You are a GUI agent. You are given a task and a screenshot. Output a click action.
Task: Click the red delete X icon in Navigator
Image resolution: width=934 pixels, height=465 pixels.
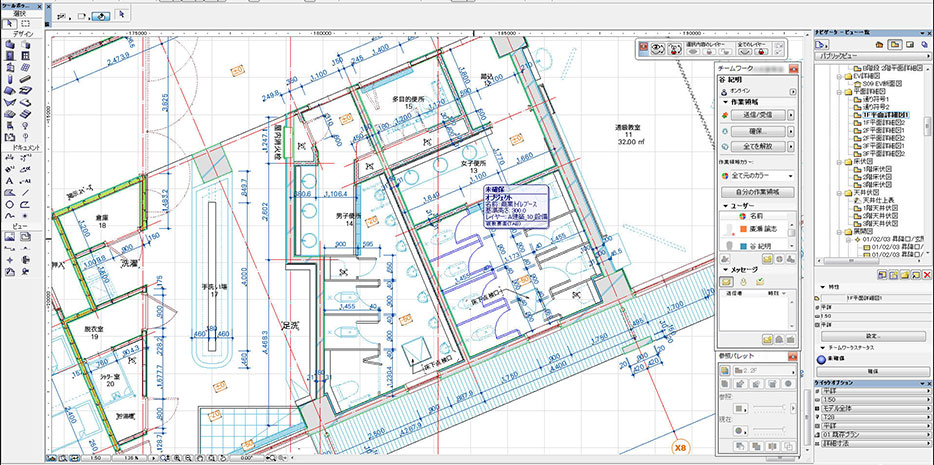coord(927,275)
